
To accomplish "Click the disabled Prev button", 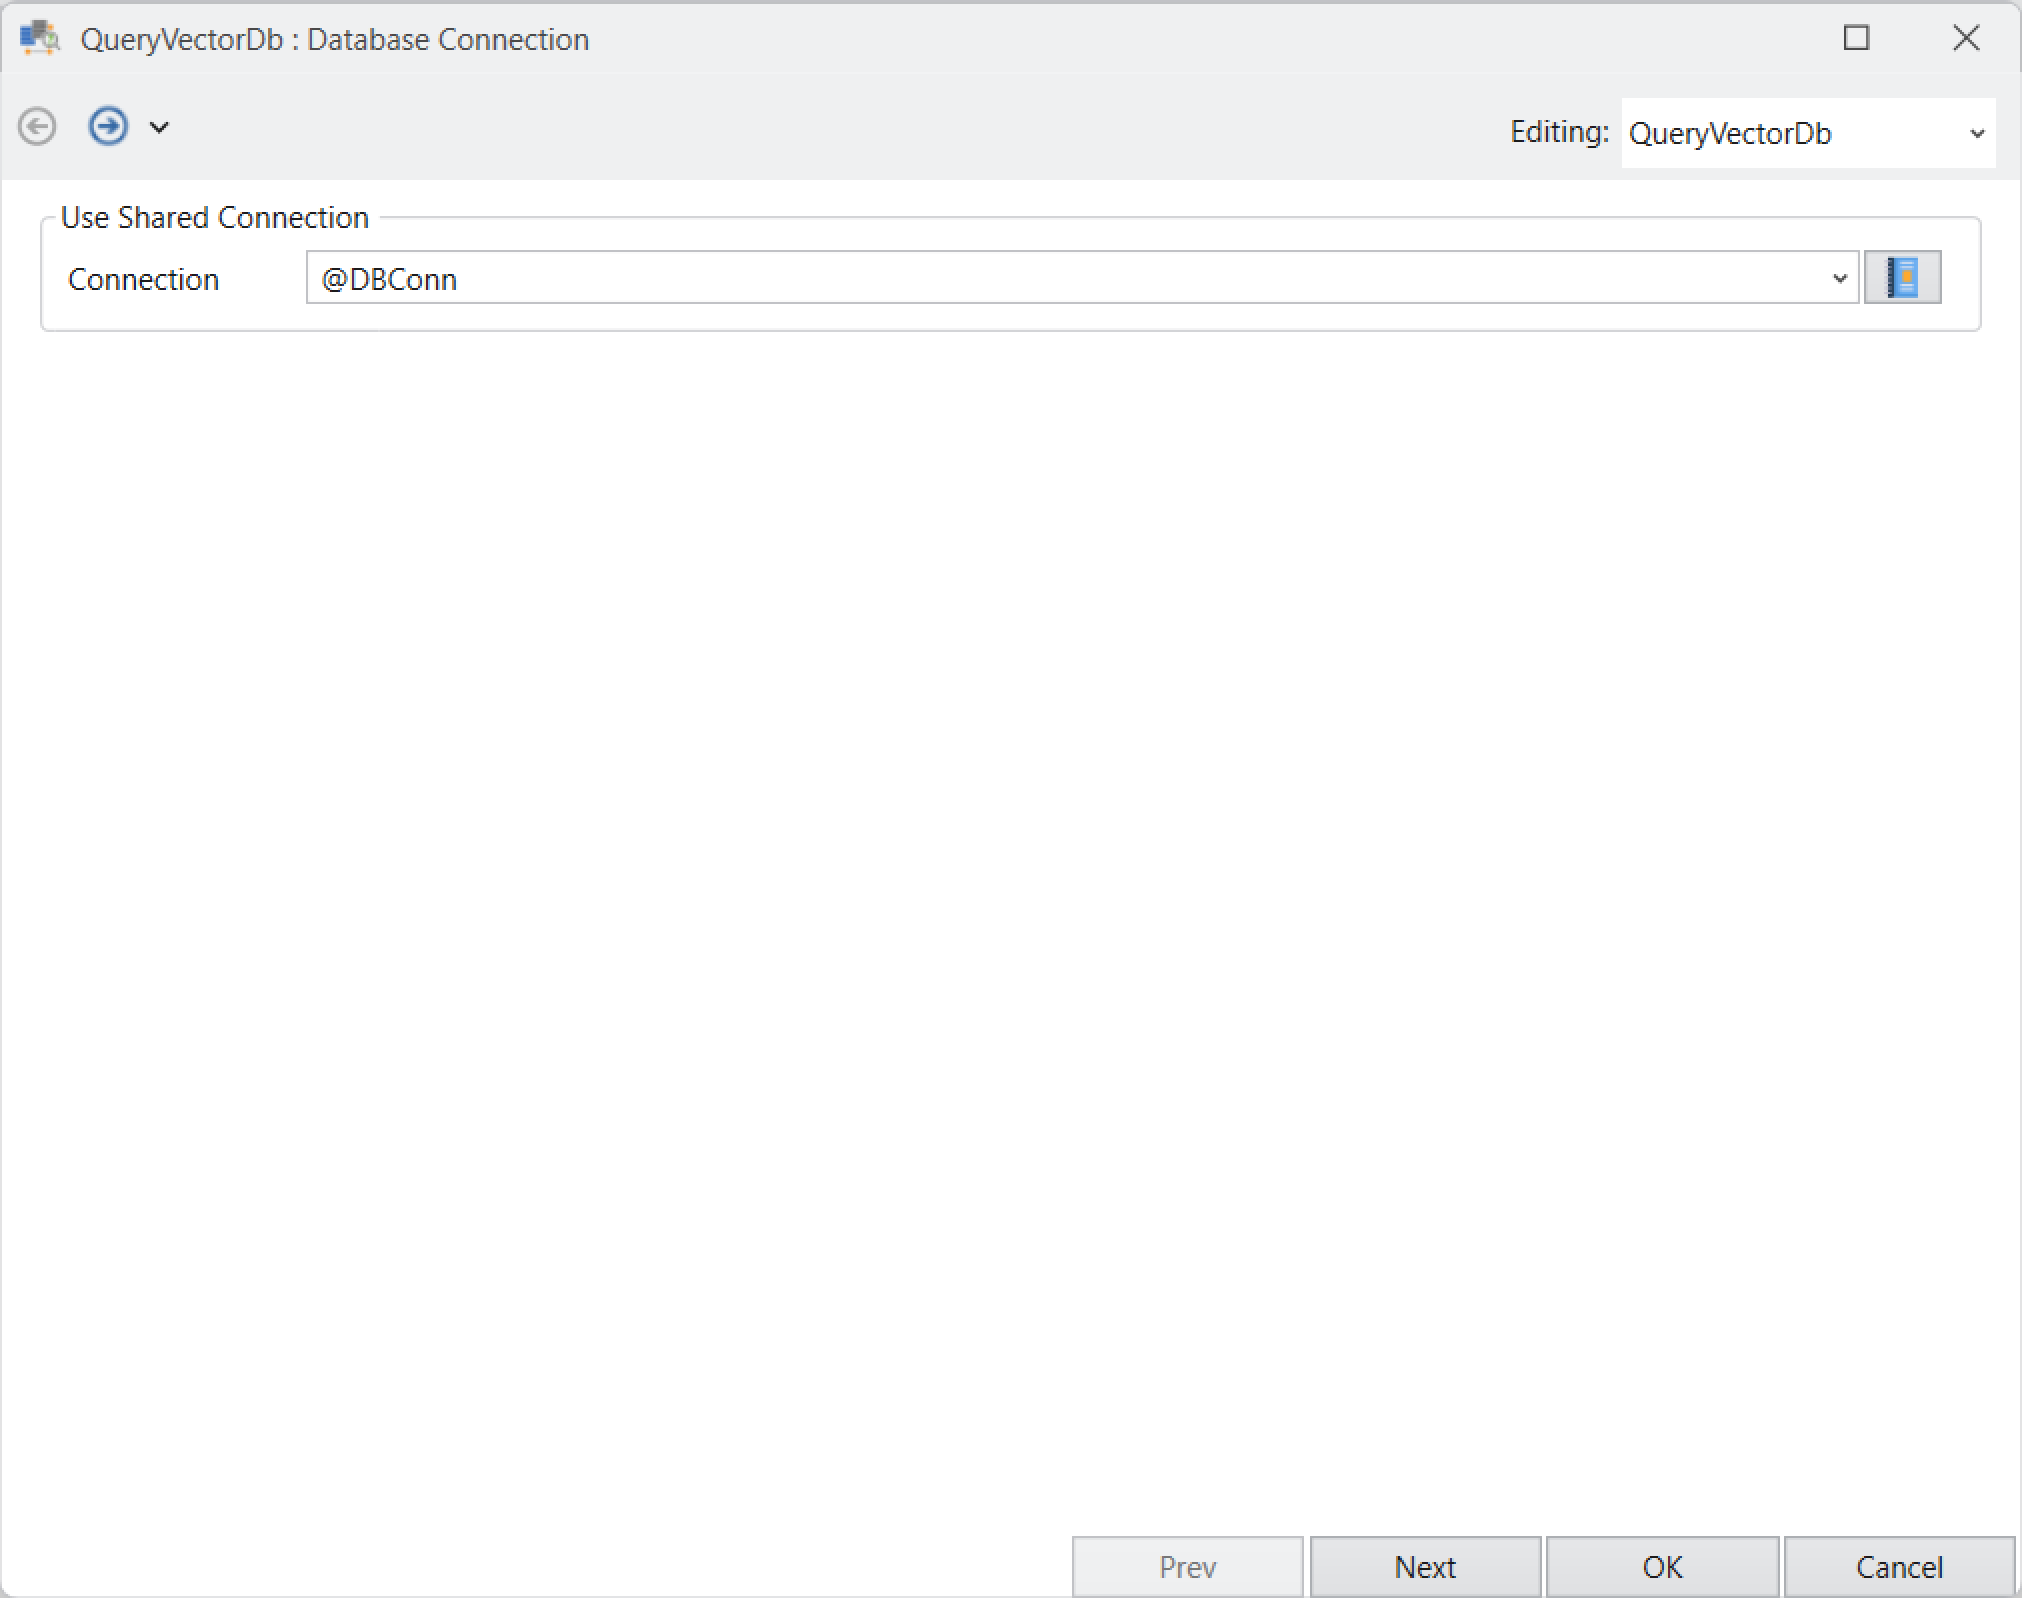I will pos(1187,1566).
